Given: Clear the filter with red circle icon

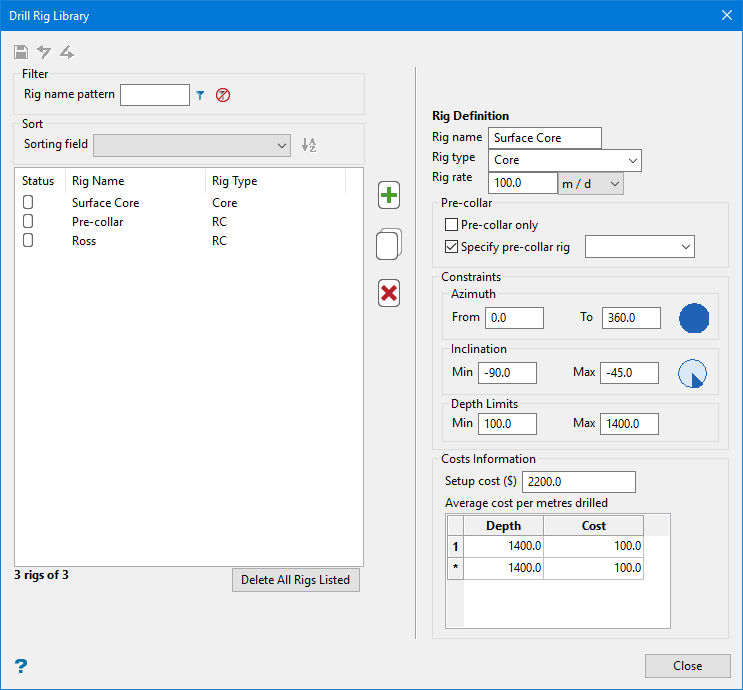Looking at the screenshot, I should 223,95.
